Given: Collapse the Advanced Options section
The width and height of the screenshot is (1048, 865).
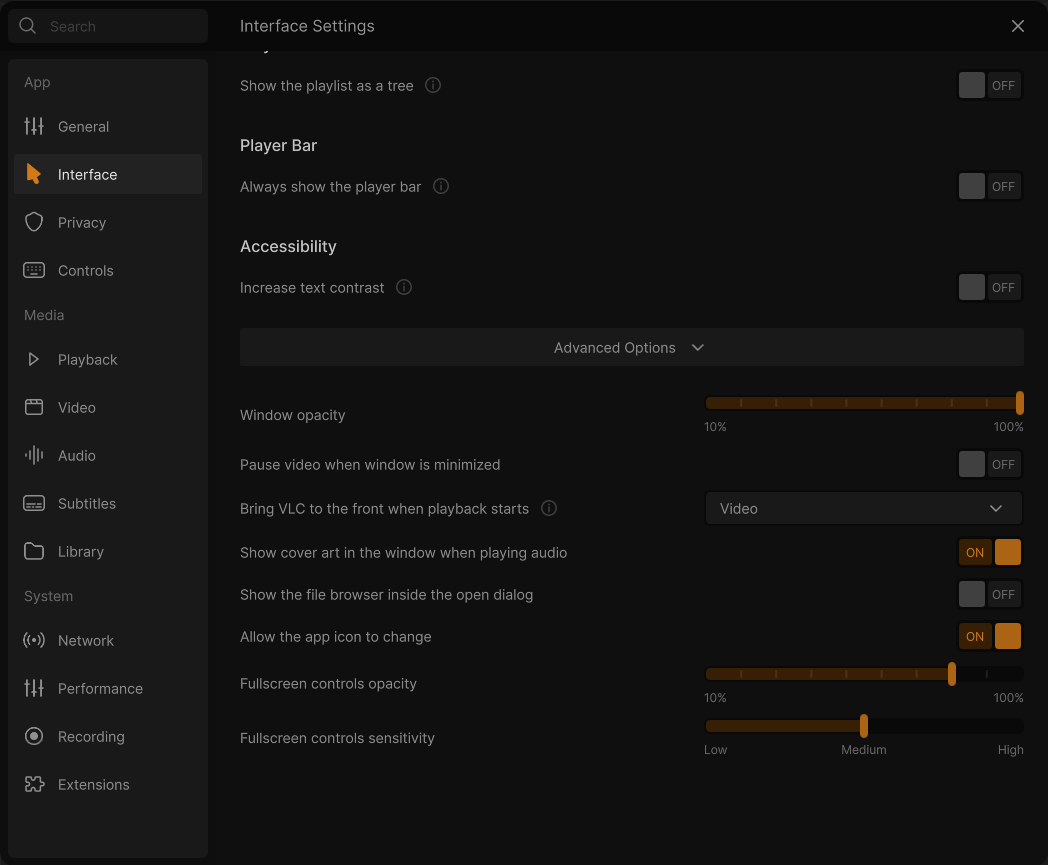Looking at the screenshot, I should (x=632, y=347).
